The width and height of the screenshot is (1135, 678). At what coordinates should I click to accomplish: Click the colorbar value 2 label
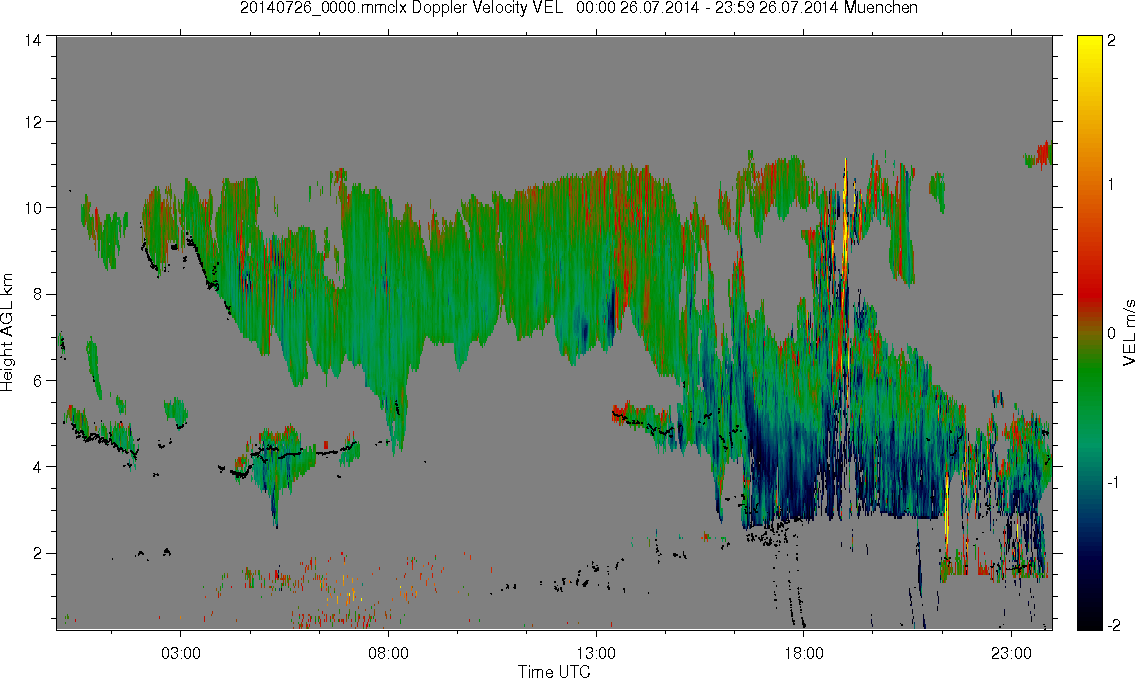tap(1112, 41)
